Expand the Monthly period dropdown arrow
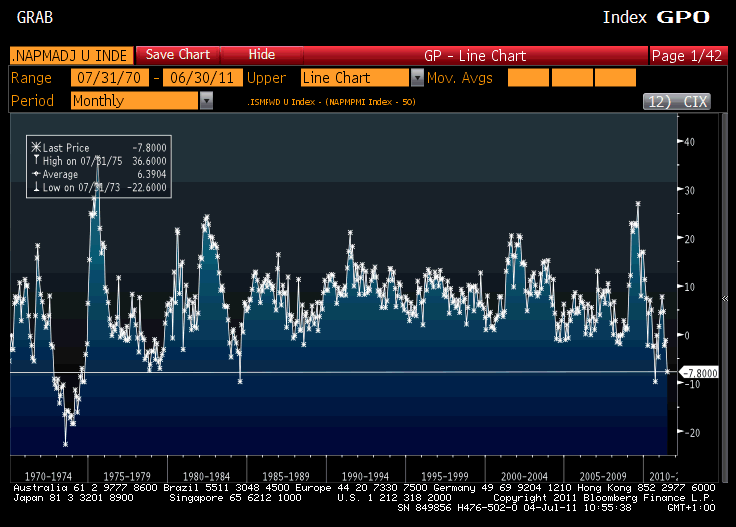The width and height of the screenshot is (736, 527). pyautogui.click(x=206, y=100)
